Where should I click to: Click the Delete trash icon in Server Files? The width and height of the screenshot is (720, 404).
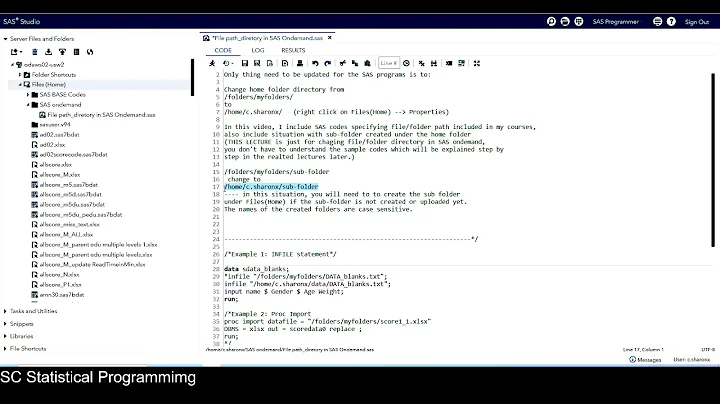coord(34,52)
